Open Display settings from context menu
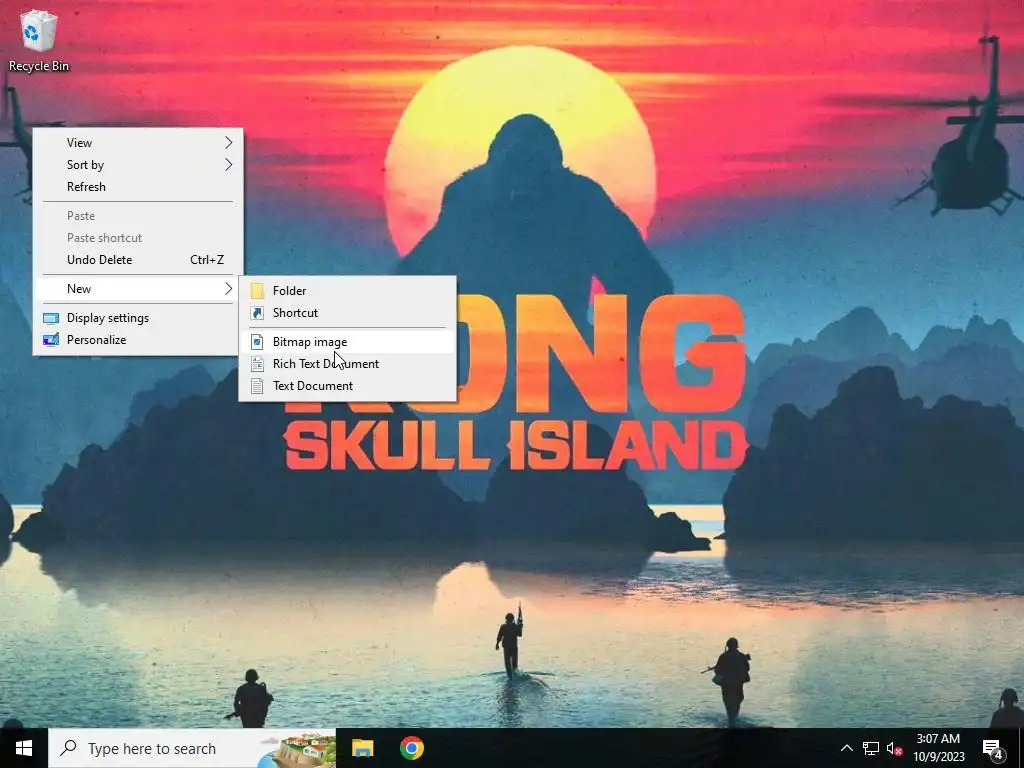The width and height of the screenshot is (1024, 768). pyautogui.click(x=138, y=318)
